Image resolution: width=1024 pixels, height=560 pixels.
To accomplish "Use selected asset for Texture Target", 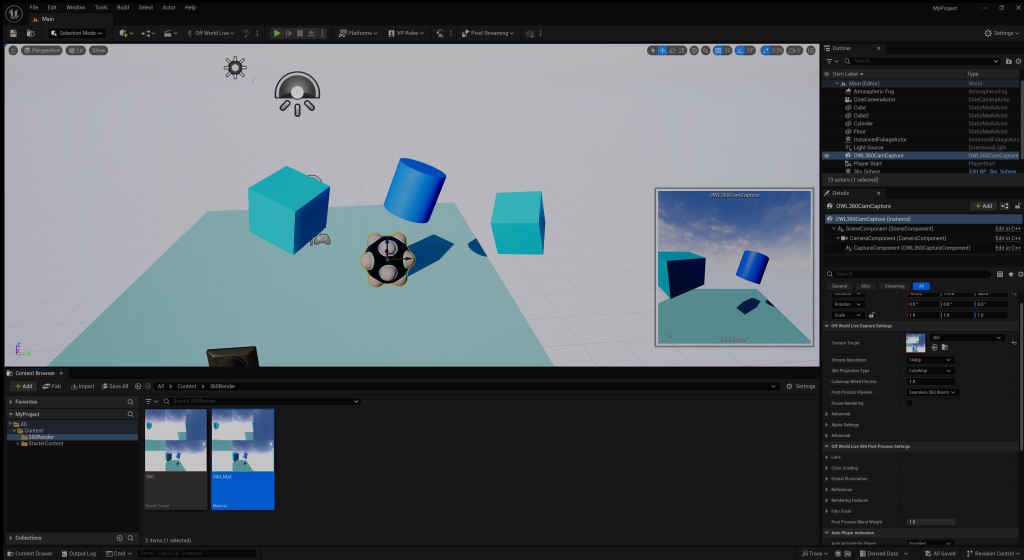I will click(x=935, y=347).
